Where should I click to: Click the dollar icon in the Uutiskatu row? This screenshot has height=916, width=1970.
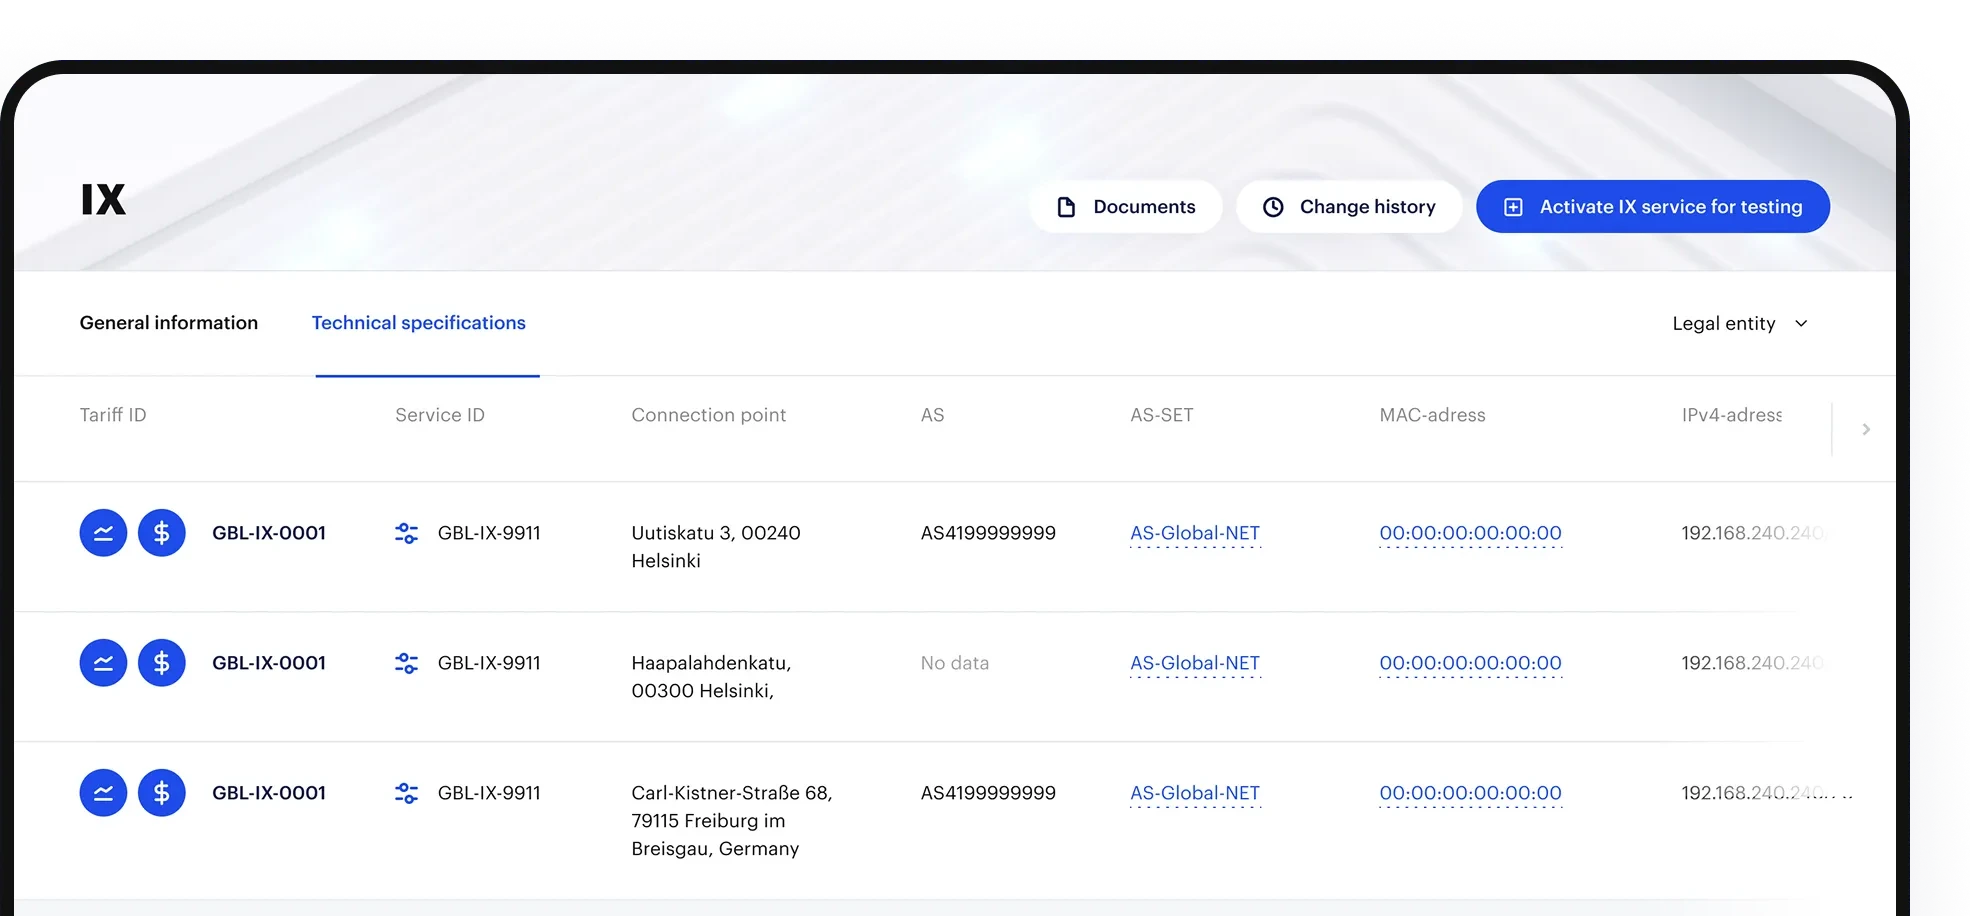pos(162,533)
